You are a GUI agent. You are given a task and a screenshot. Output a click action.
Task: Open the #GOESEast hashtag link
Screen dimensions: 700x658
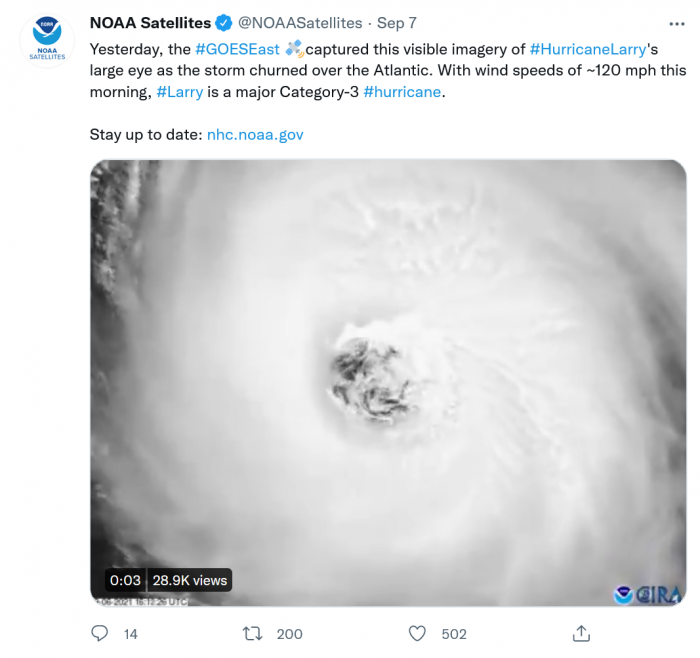click(x=237, y=49)
